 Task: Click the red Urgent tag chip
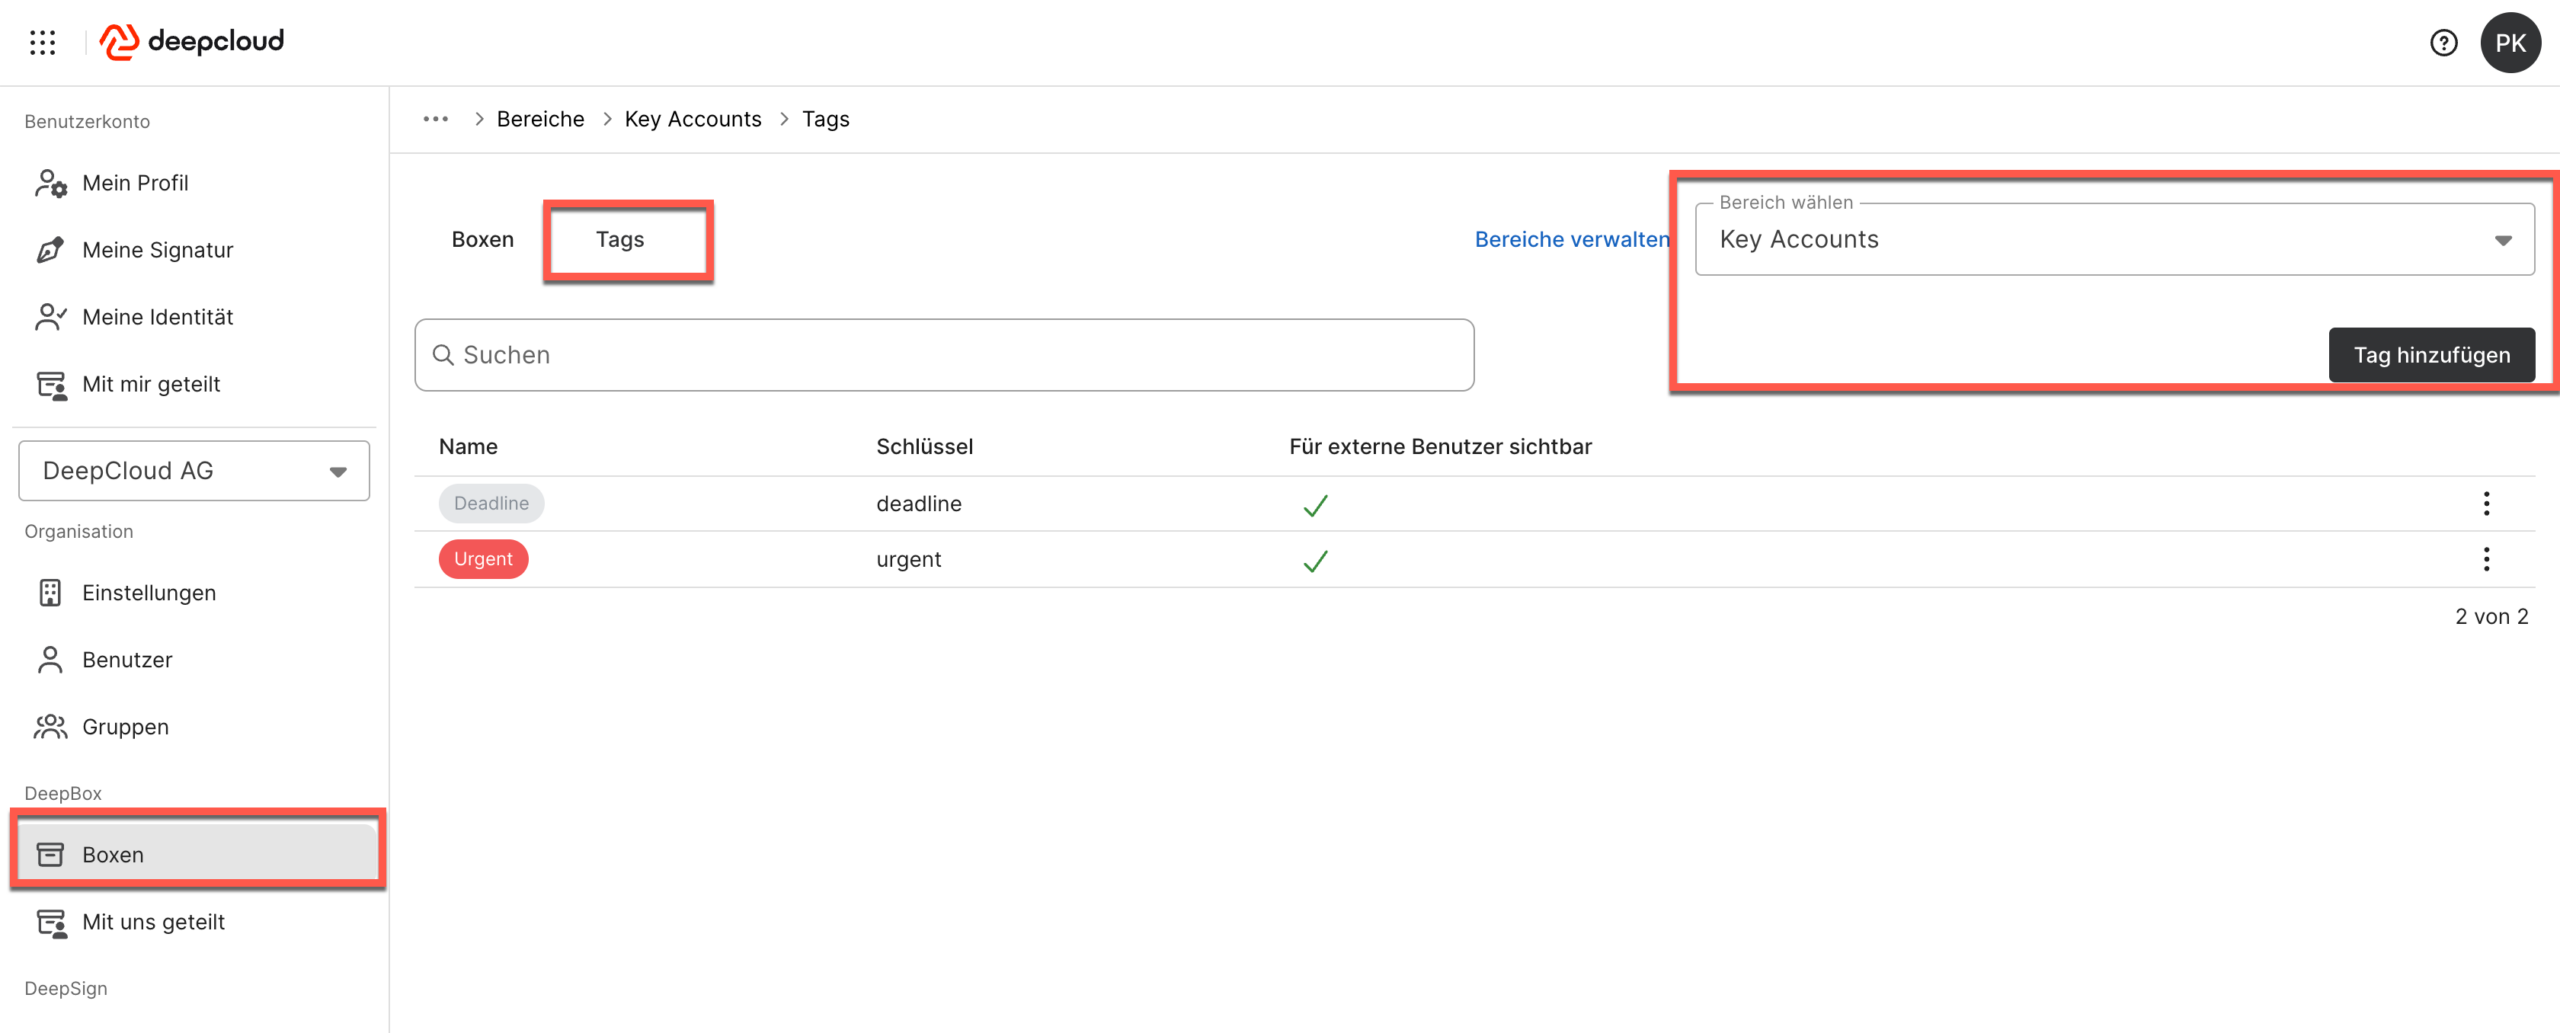tap(483, 559)
